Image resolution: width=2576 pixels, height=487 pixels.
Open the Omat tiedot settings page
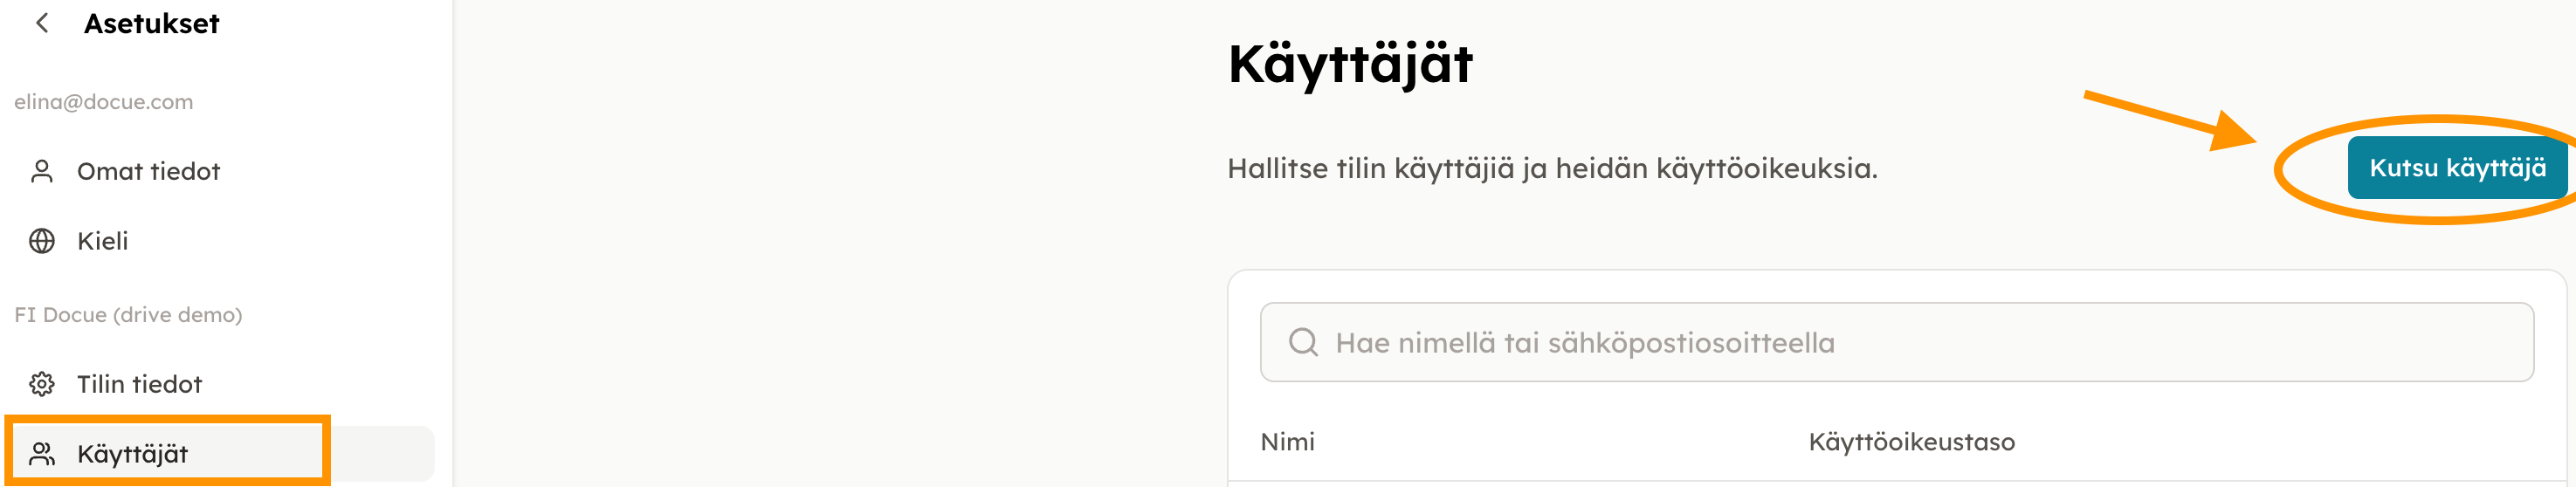pos(148,172)
